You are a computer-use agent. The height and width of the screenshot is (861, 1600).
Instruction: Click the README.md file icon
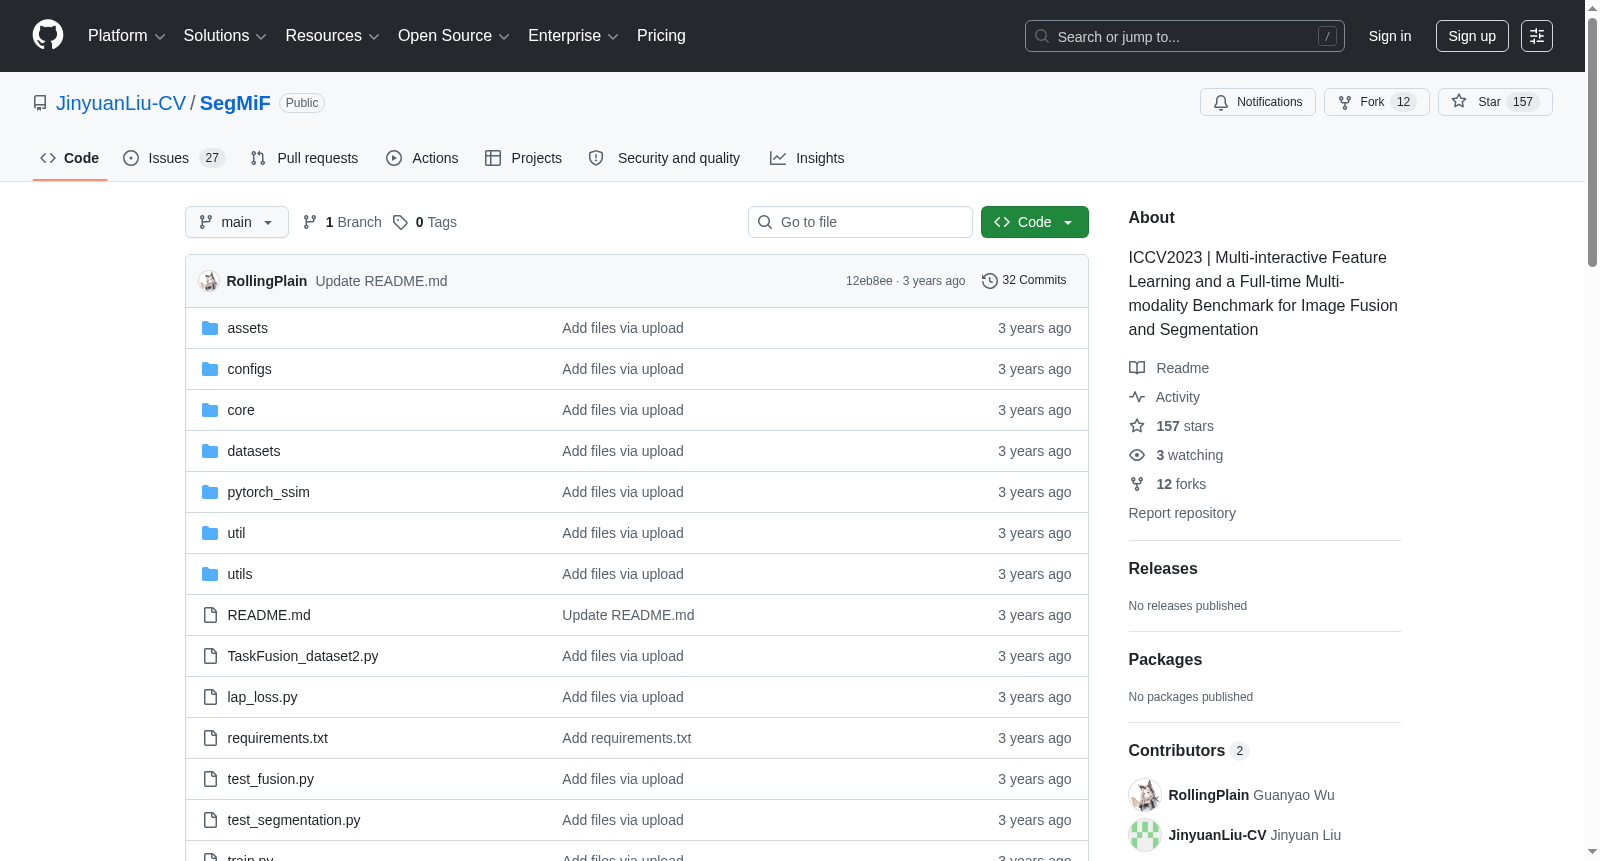coord(210,615)
